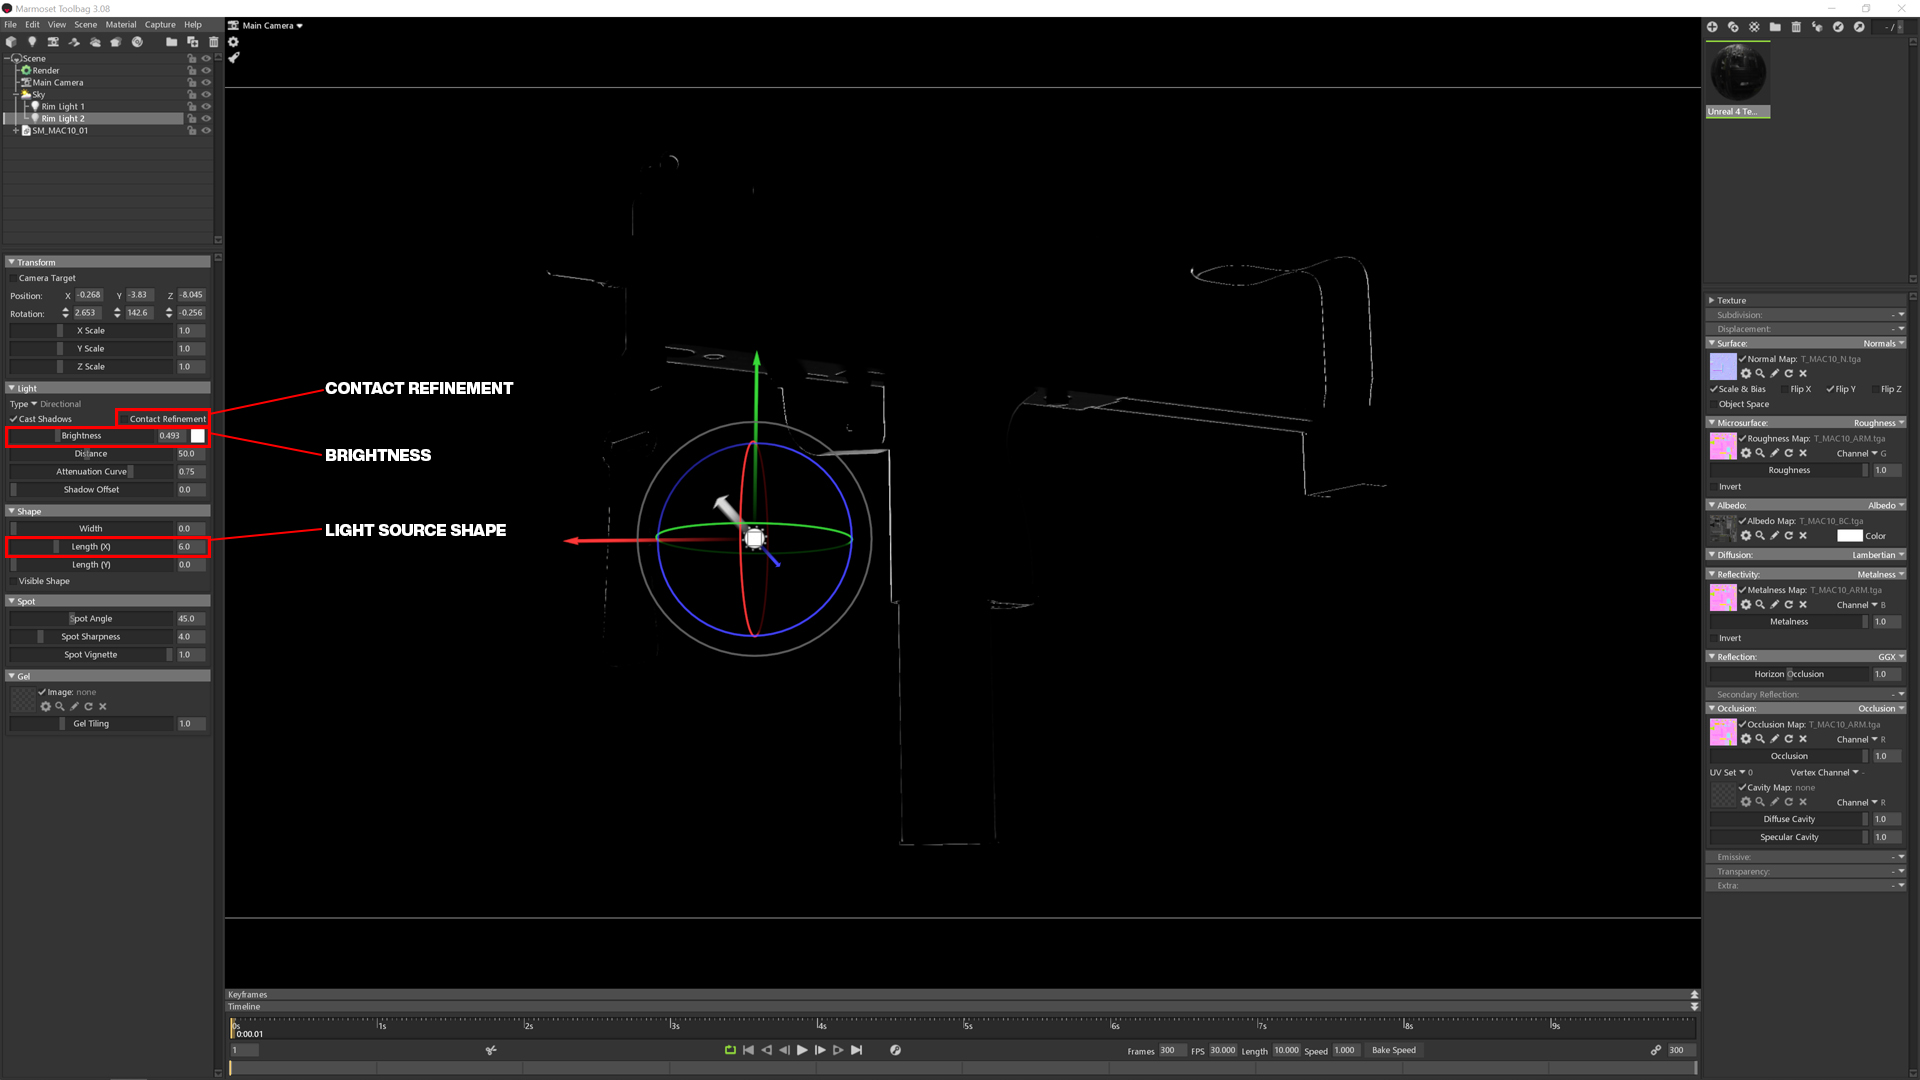Open the Diffusion Lambertian dropdown
Image resolution: width=1920 pixels, height=1080 pixels.
tap(1878, 555)
